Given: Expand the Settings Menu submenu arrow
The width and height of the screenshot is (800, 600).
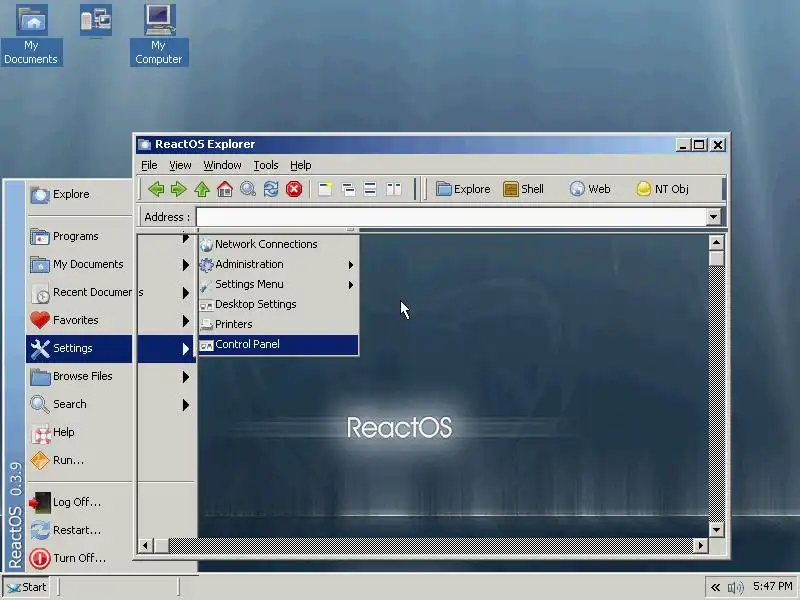Looking at the screenshot, I should [x=351, y=285].
